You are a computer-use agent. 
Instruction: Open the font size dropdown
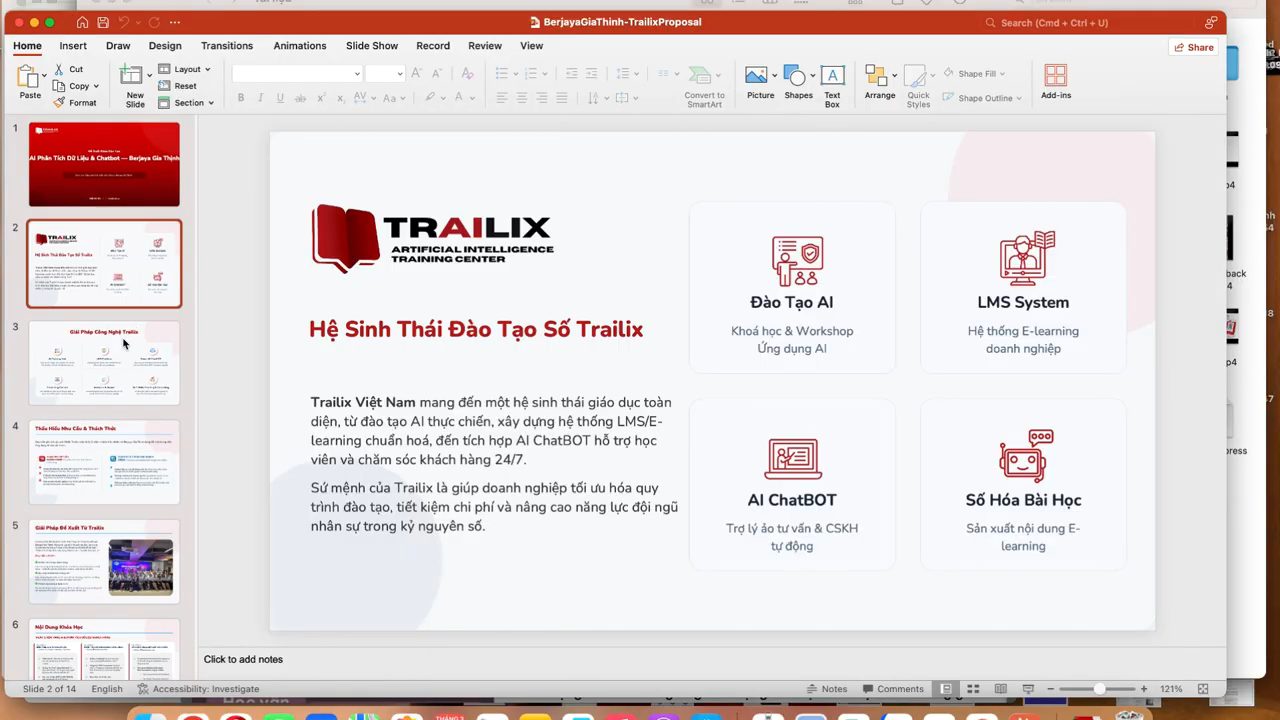[398, 73]
